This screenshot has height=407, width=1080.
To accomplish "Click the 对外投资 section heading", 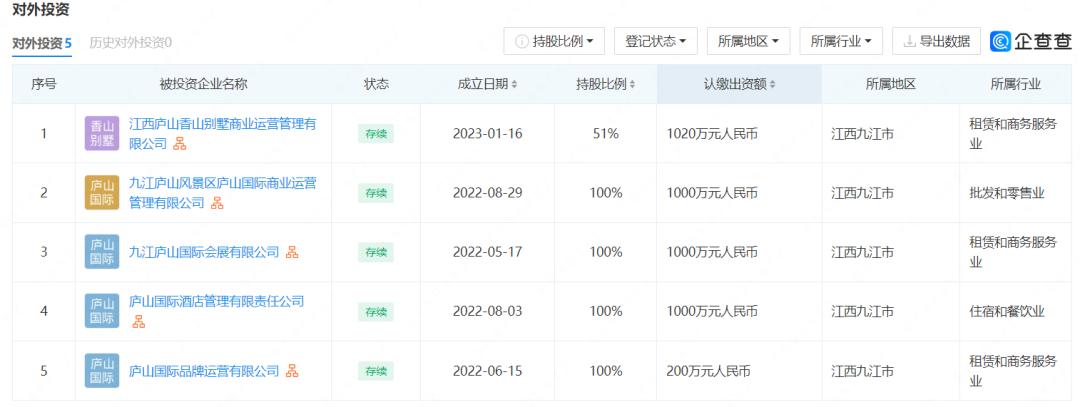I will point(41,10).
